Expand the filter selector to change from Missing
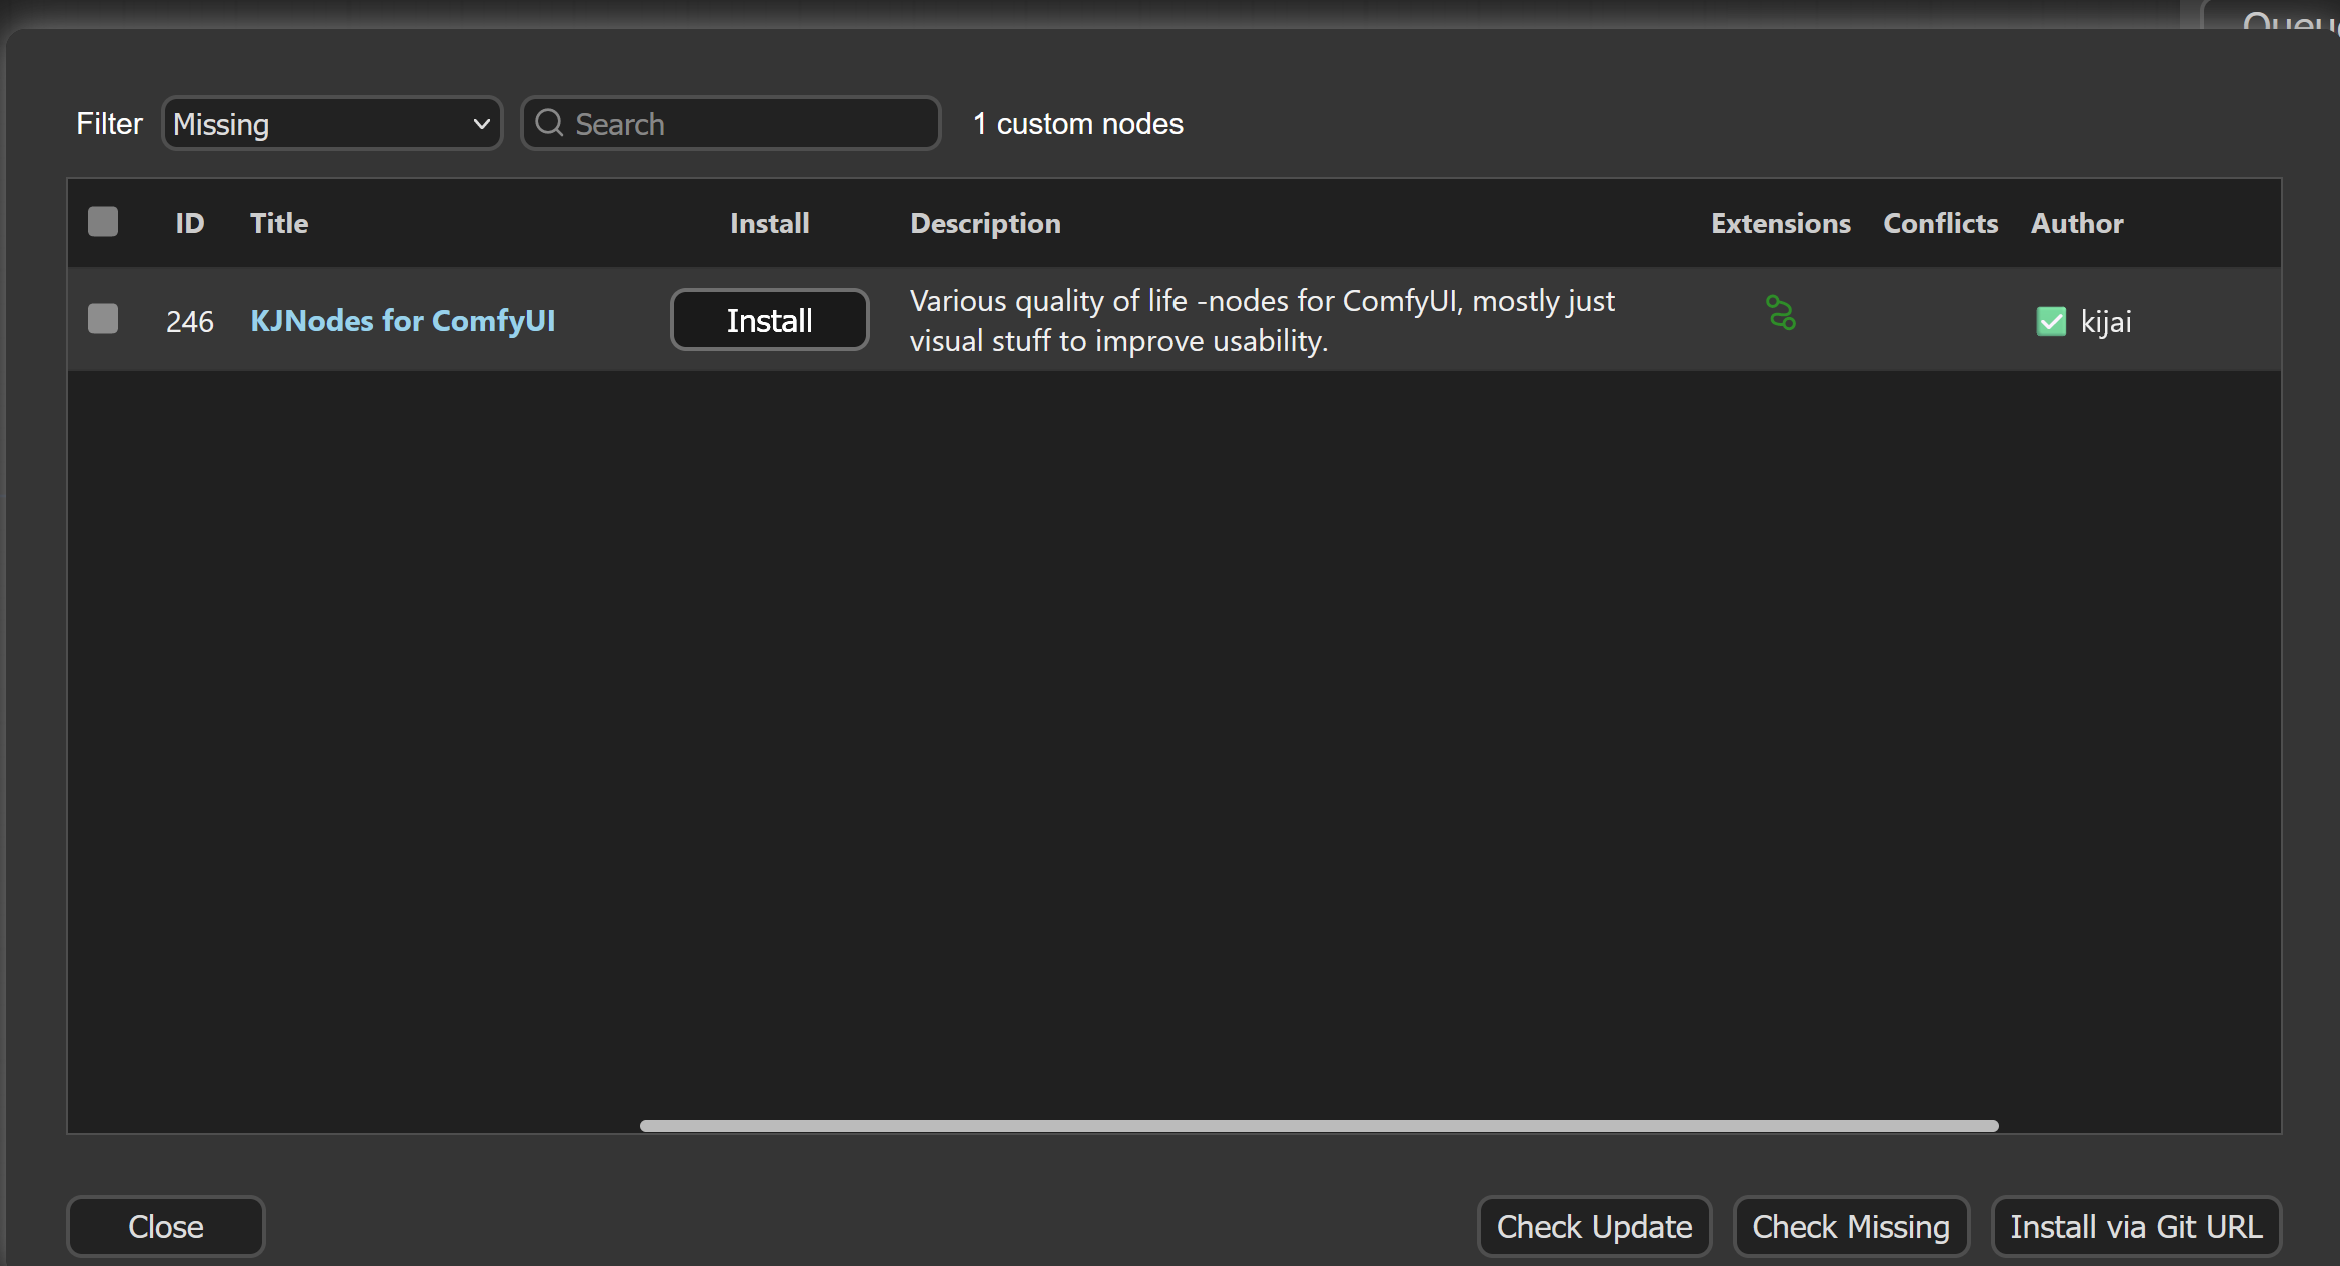 (x=330, y=123)
